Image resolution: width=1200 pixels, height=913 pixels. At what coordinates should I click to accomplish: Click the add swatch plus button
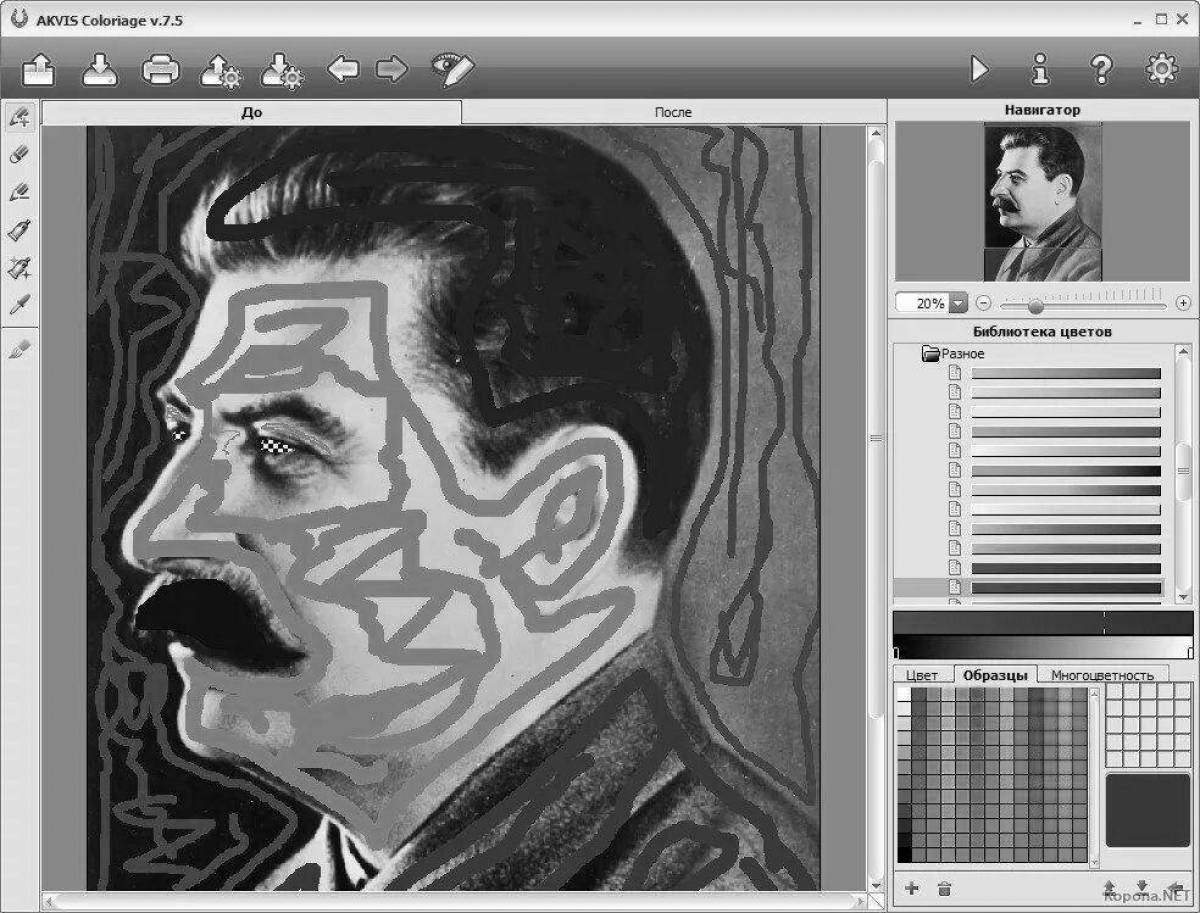click(x=911, y=888)
